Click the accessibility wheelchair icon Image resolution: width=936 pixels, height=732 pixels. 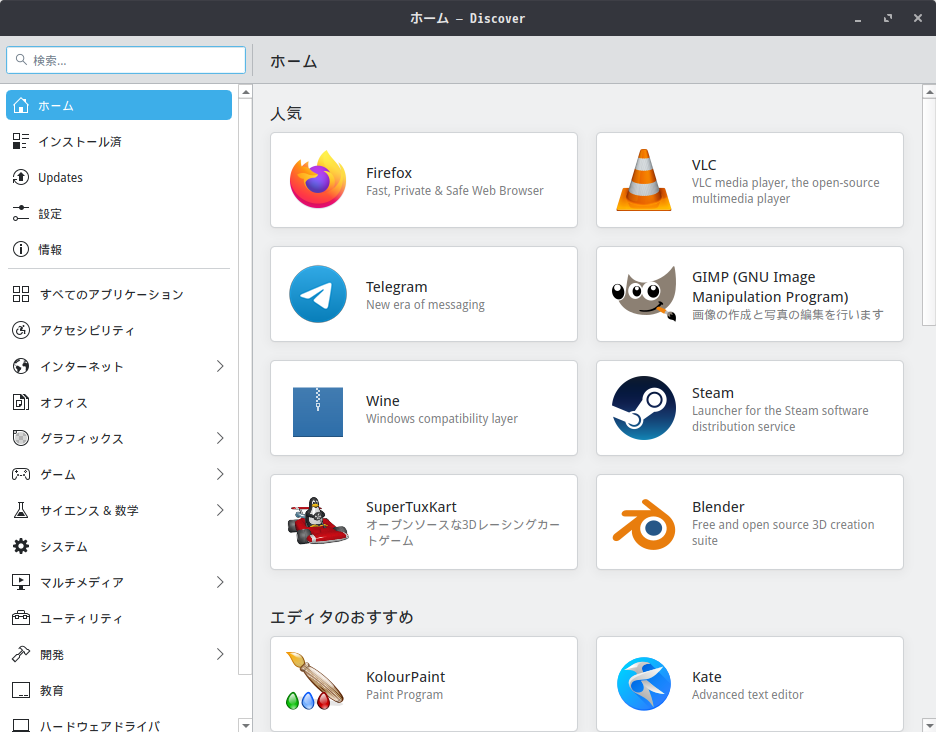click(x=21, y=330)
